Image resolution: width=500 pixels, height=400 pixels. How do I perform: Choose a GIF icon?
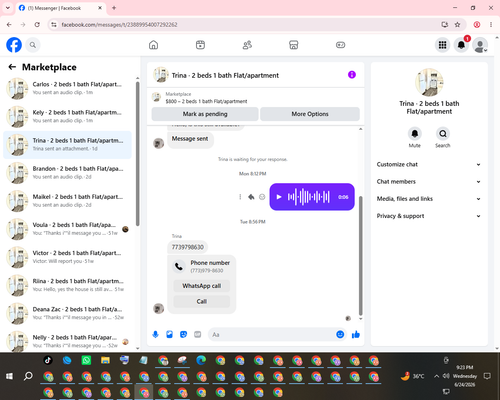pyautogui.click(x=198, y=334)
